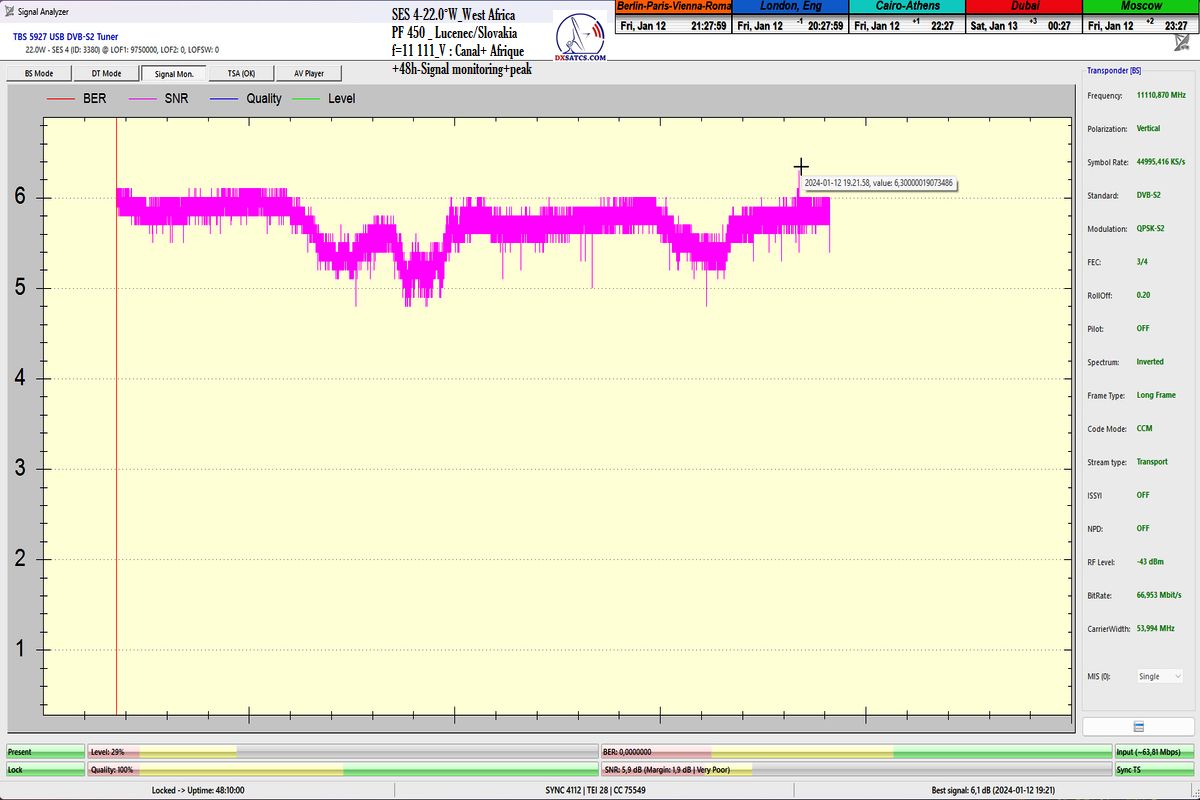Screen dimensions: 1200x800
Task: Click the Present status indicator
Action: point(44,751)
